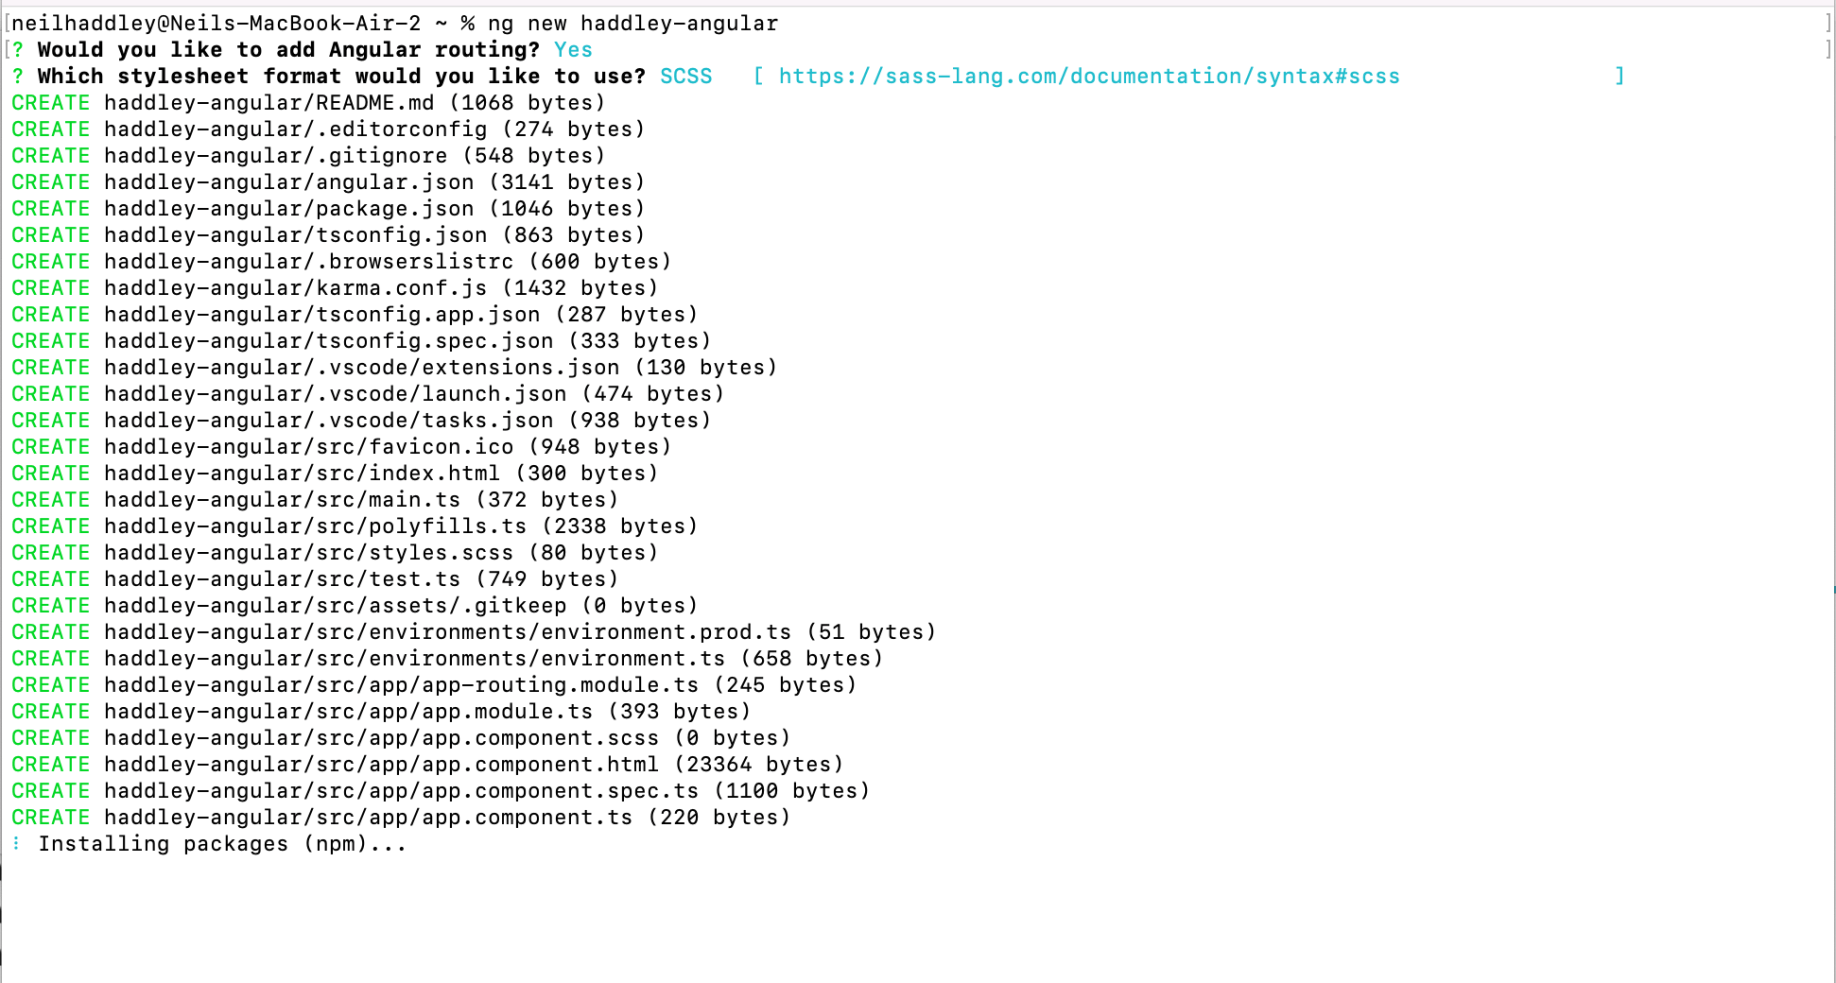Click the README.md file path line

click(269, 103)
